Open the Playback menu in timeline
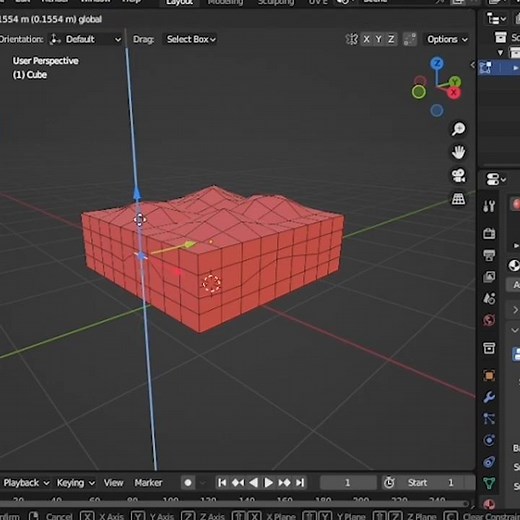The image size is (520, 520). click(x=26, y=483)
